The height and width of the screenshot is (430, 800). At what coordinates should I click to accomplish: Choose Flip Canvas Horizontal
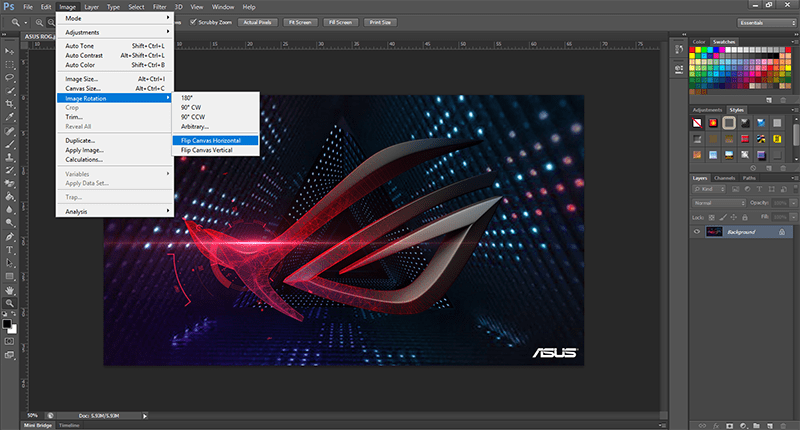215,140
